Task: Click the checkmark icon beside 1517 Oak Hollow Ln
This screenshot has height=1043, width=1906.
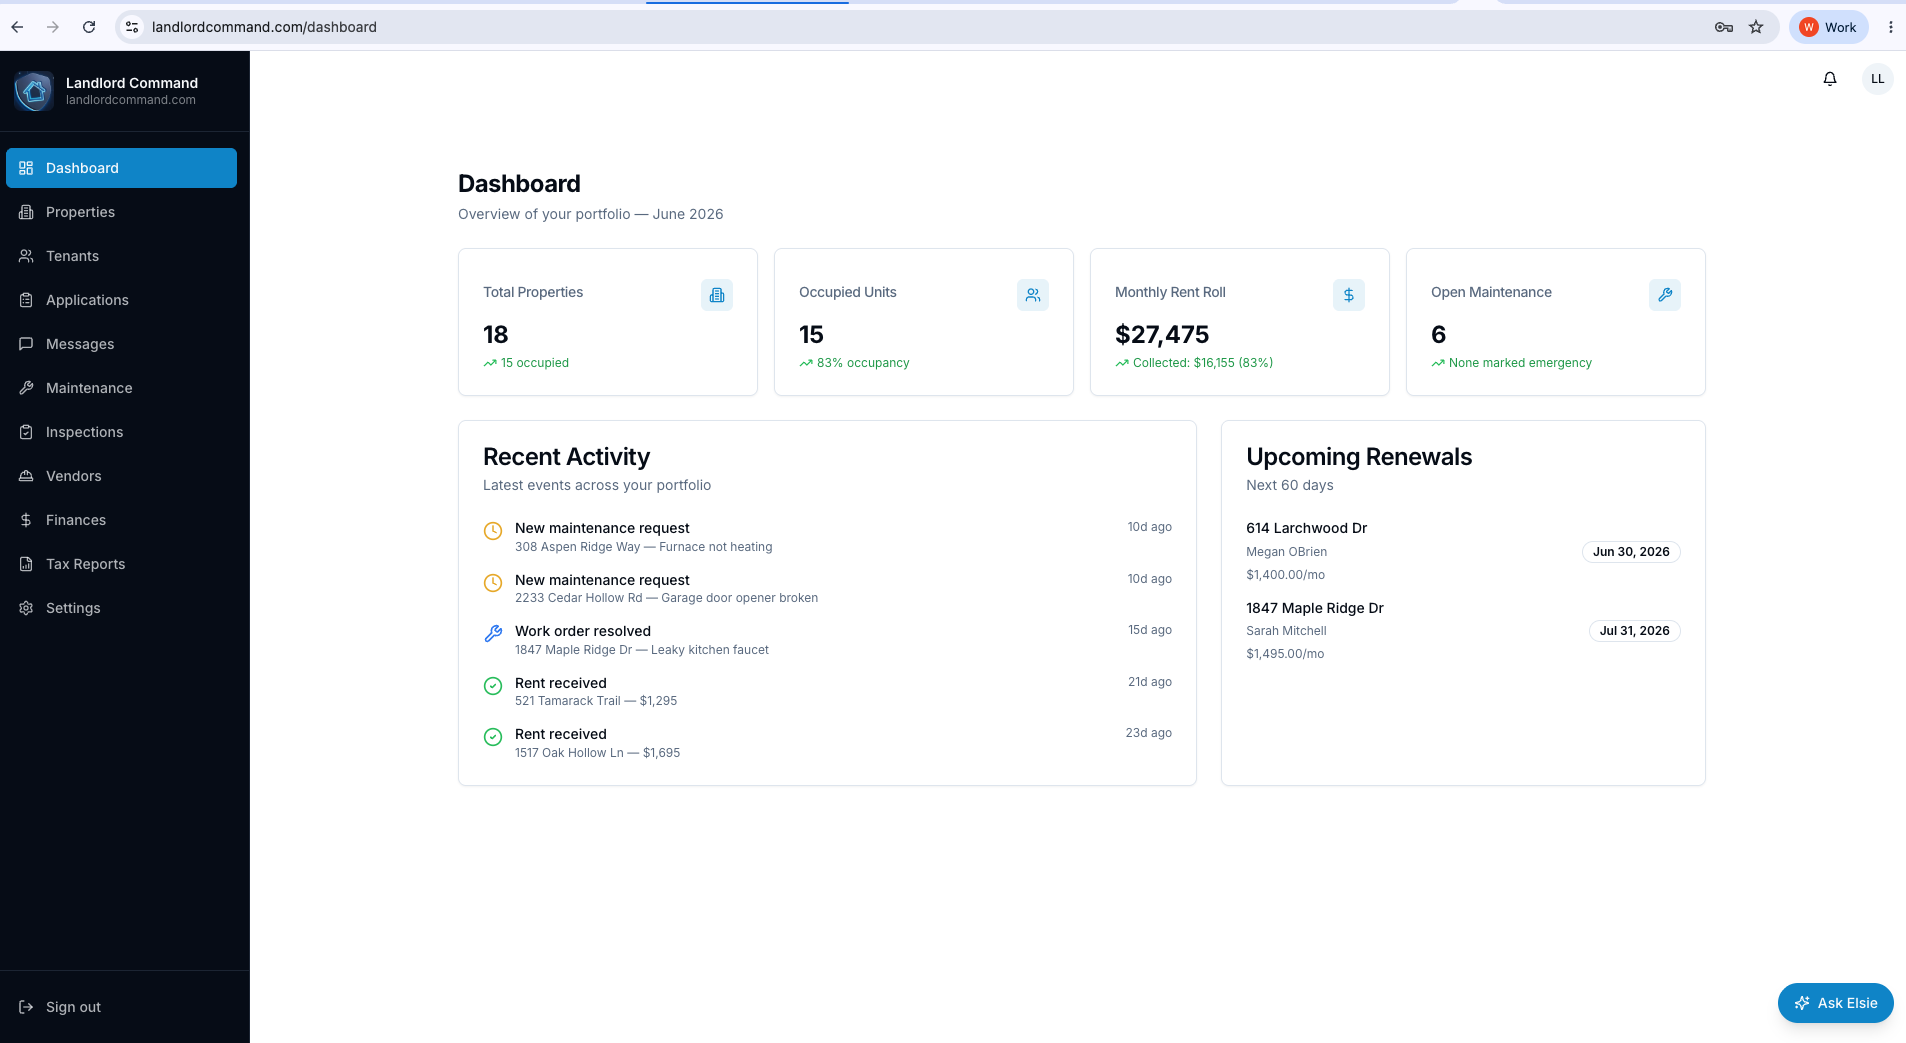Action: coord(493,737)
